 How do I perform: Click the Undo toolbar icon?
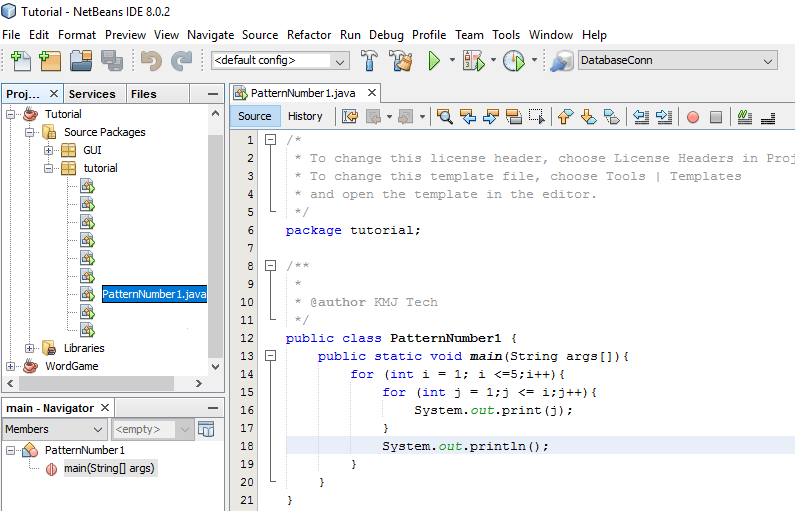151,61
